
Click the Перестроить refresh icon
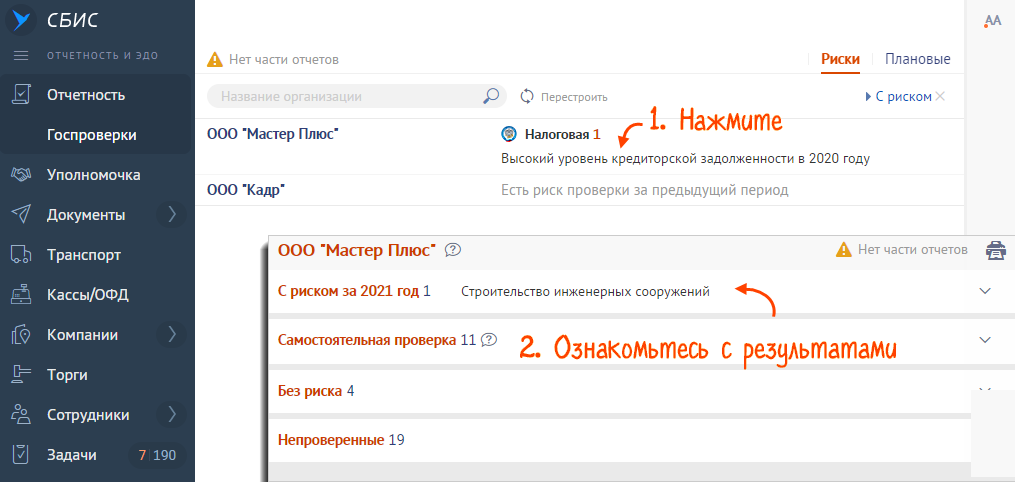(x=528, y=97)
